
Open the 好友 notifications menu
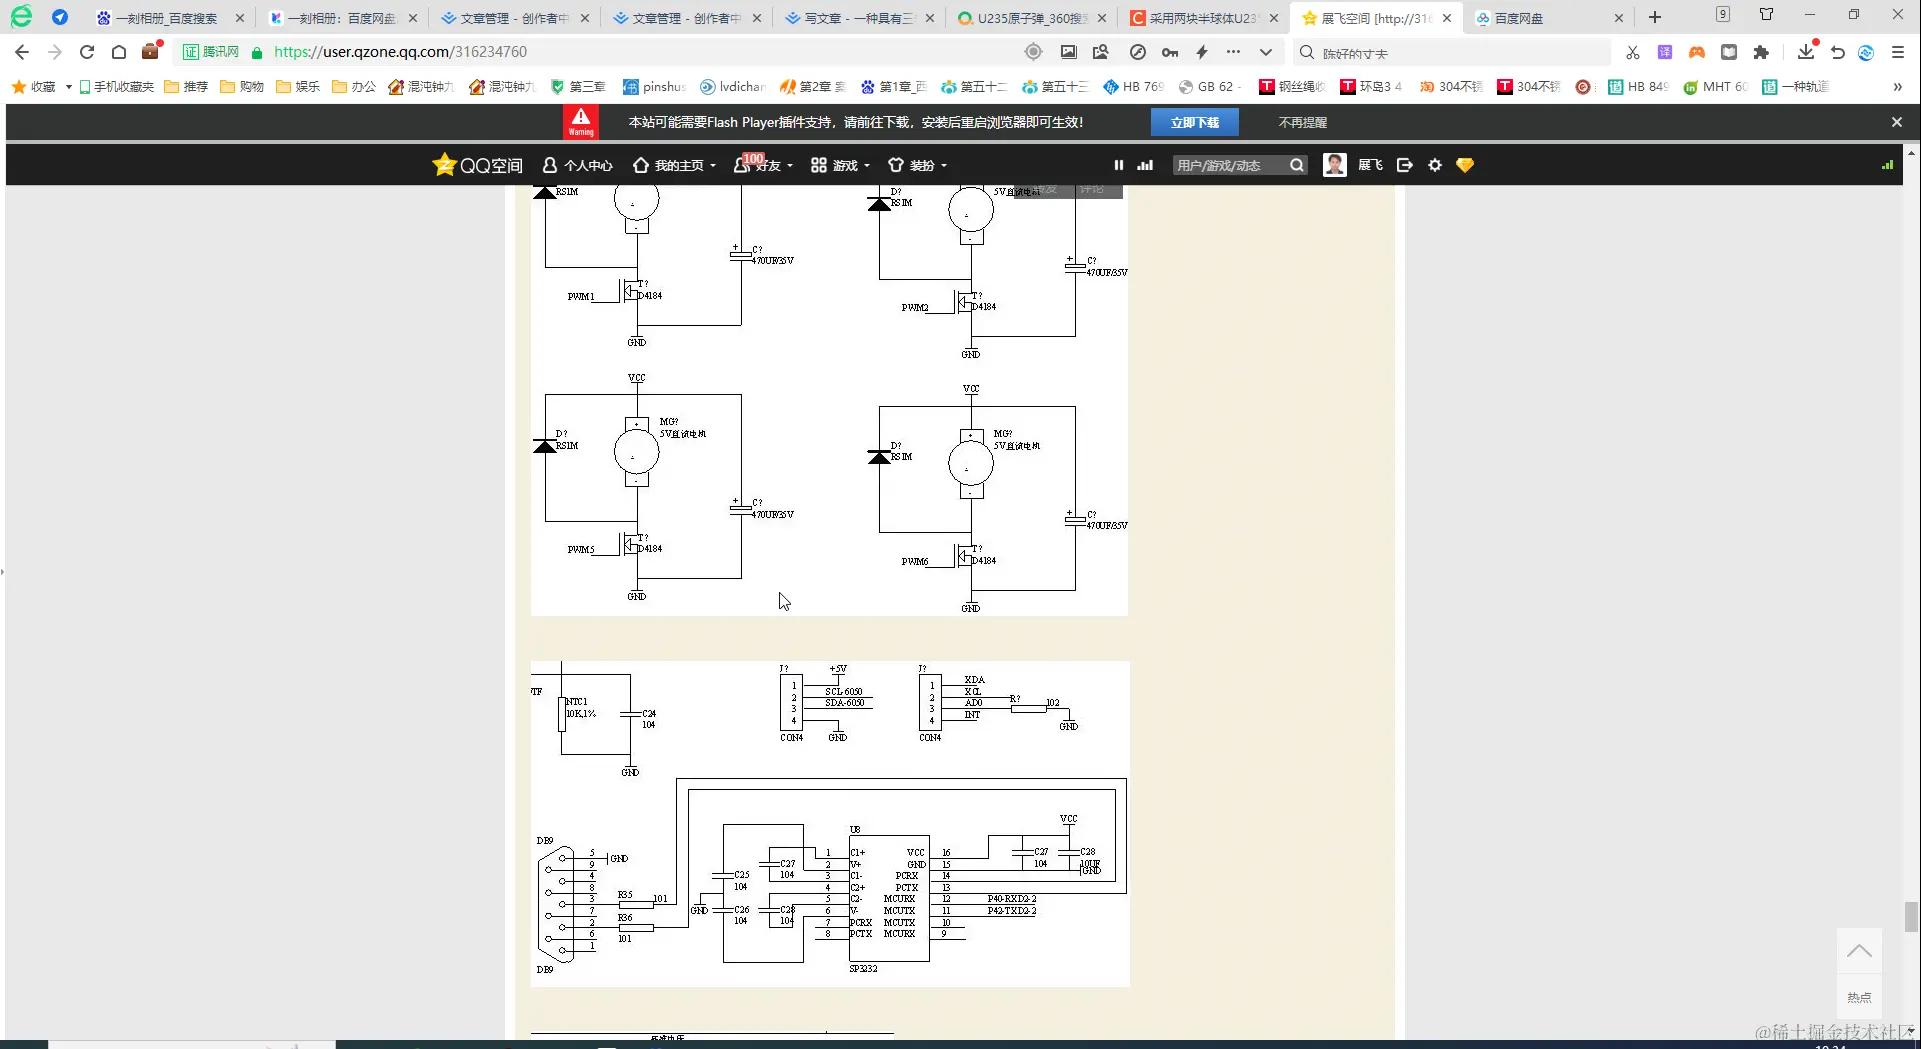tap(763, 165)
